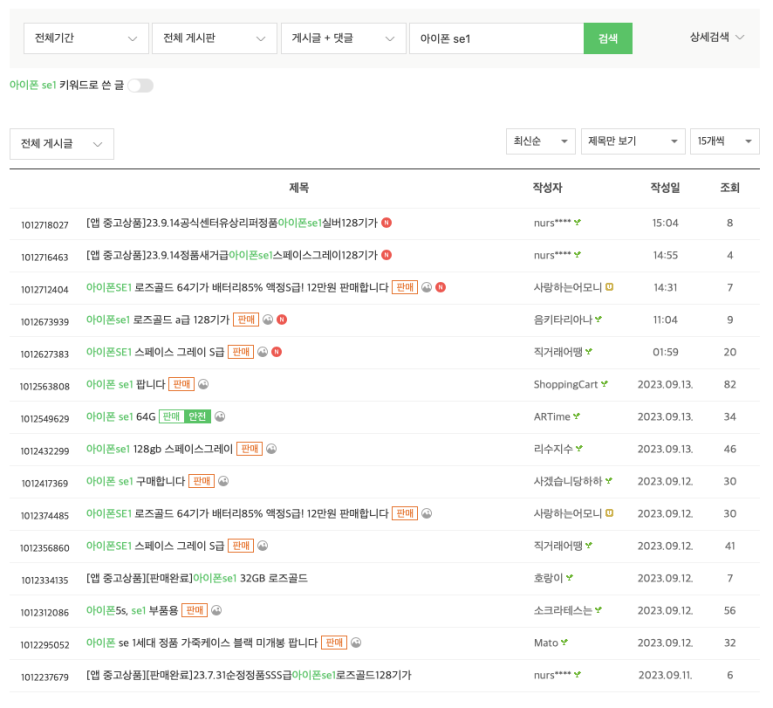The image size is (773, 708).
Task: Click the green sprout icon next to ShoppingCart
Action: click(x=605, y=384)
